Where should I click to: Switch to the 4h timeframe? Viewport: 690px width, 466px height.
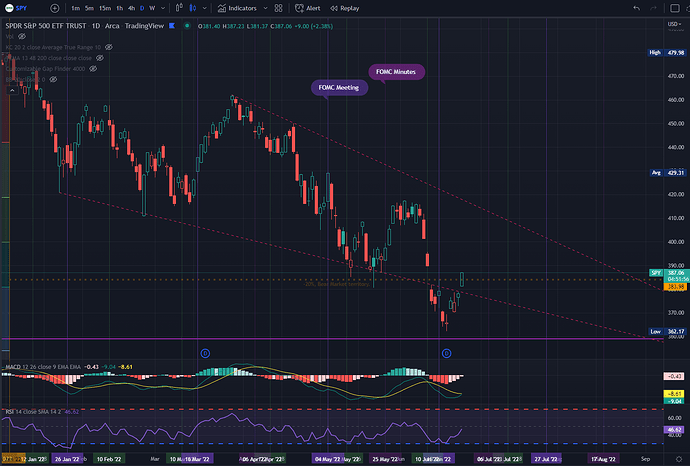coord(131,8)
